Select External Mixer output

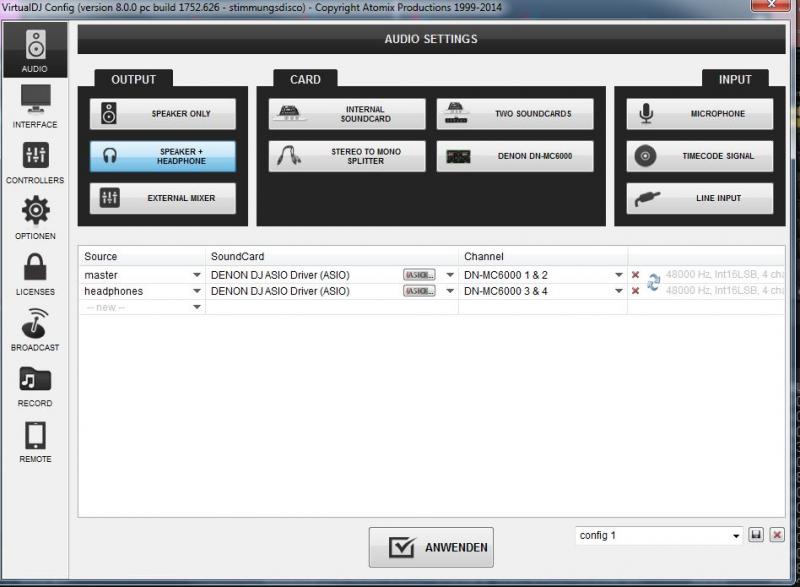coord(163,198)
